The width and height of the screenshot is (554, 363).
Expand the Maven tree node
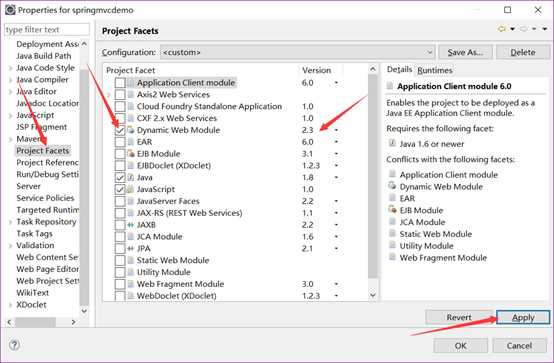[x=11, y=139]
